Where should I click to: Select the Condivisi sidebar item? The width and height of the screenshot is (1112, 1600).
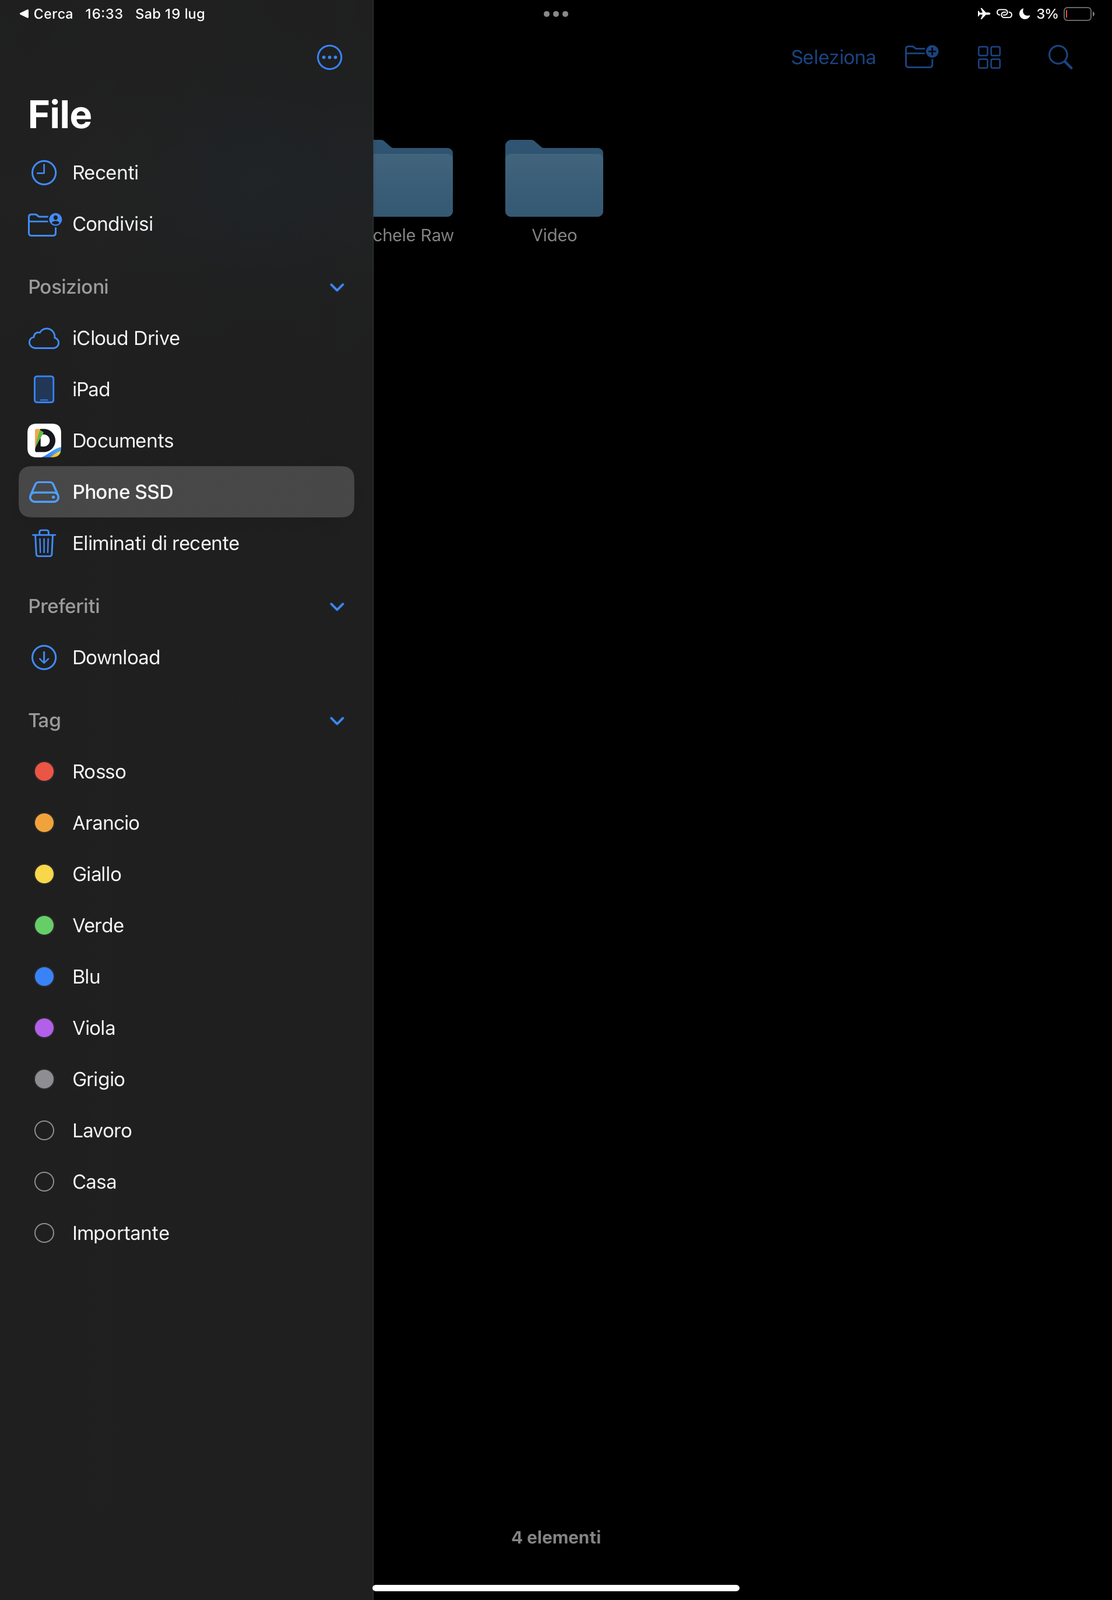click(186, 224)
